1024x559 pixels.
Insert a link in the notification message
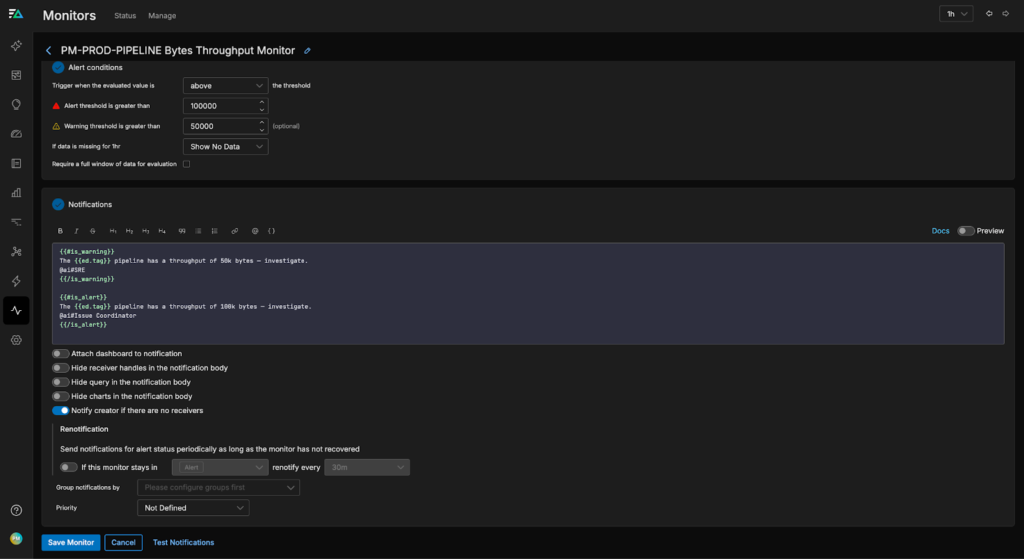[x=235, y=231]
